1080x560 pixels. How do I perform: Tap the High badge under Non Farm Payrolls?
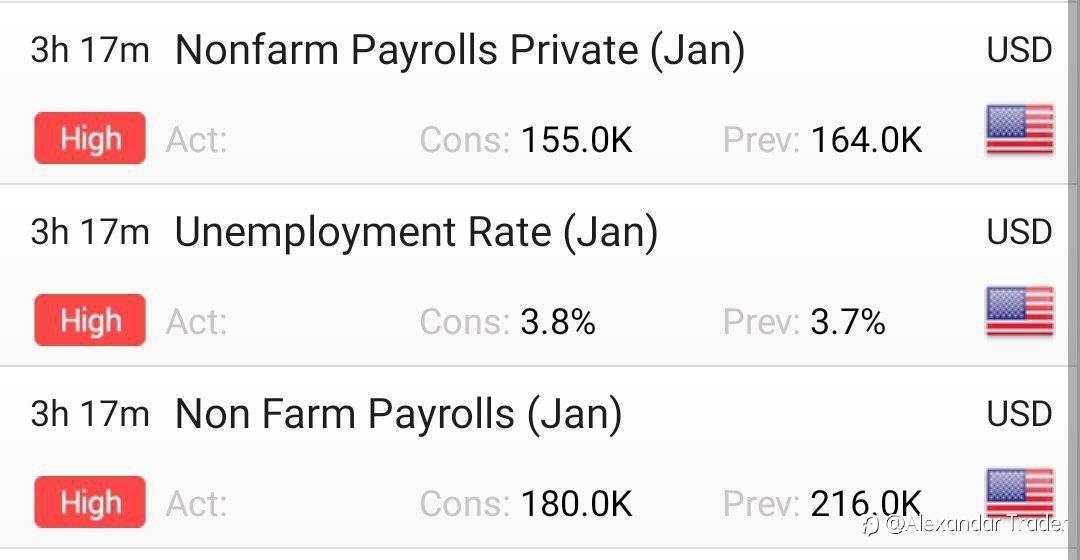pyautogui.click(x=90, y=502)
